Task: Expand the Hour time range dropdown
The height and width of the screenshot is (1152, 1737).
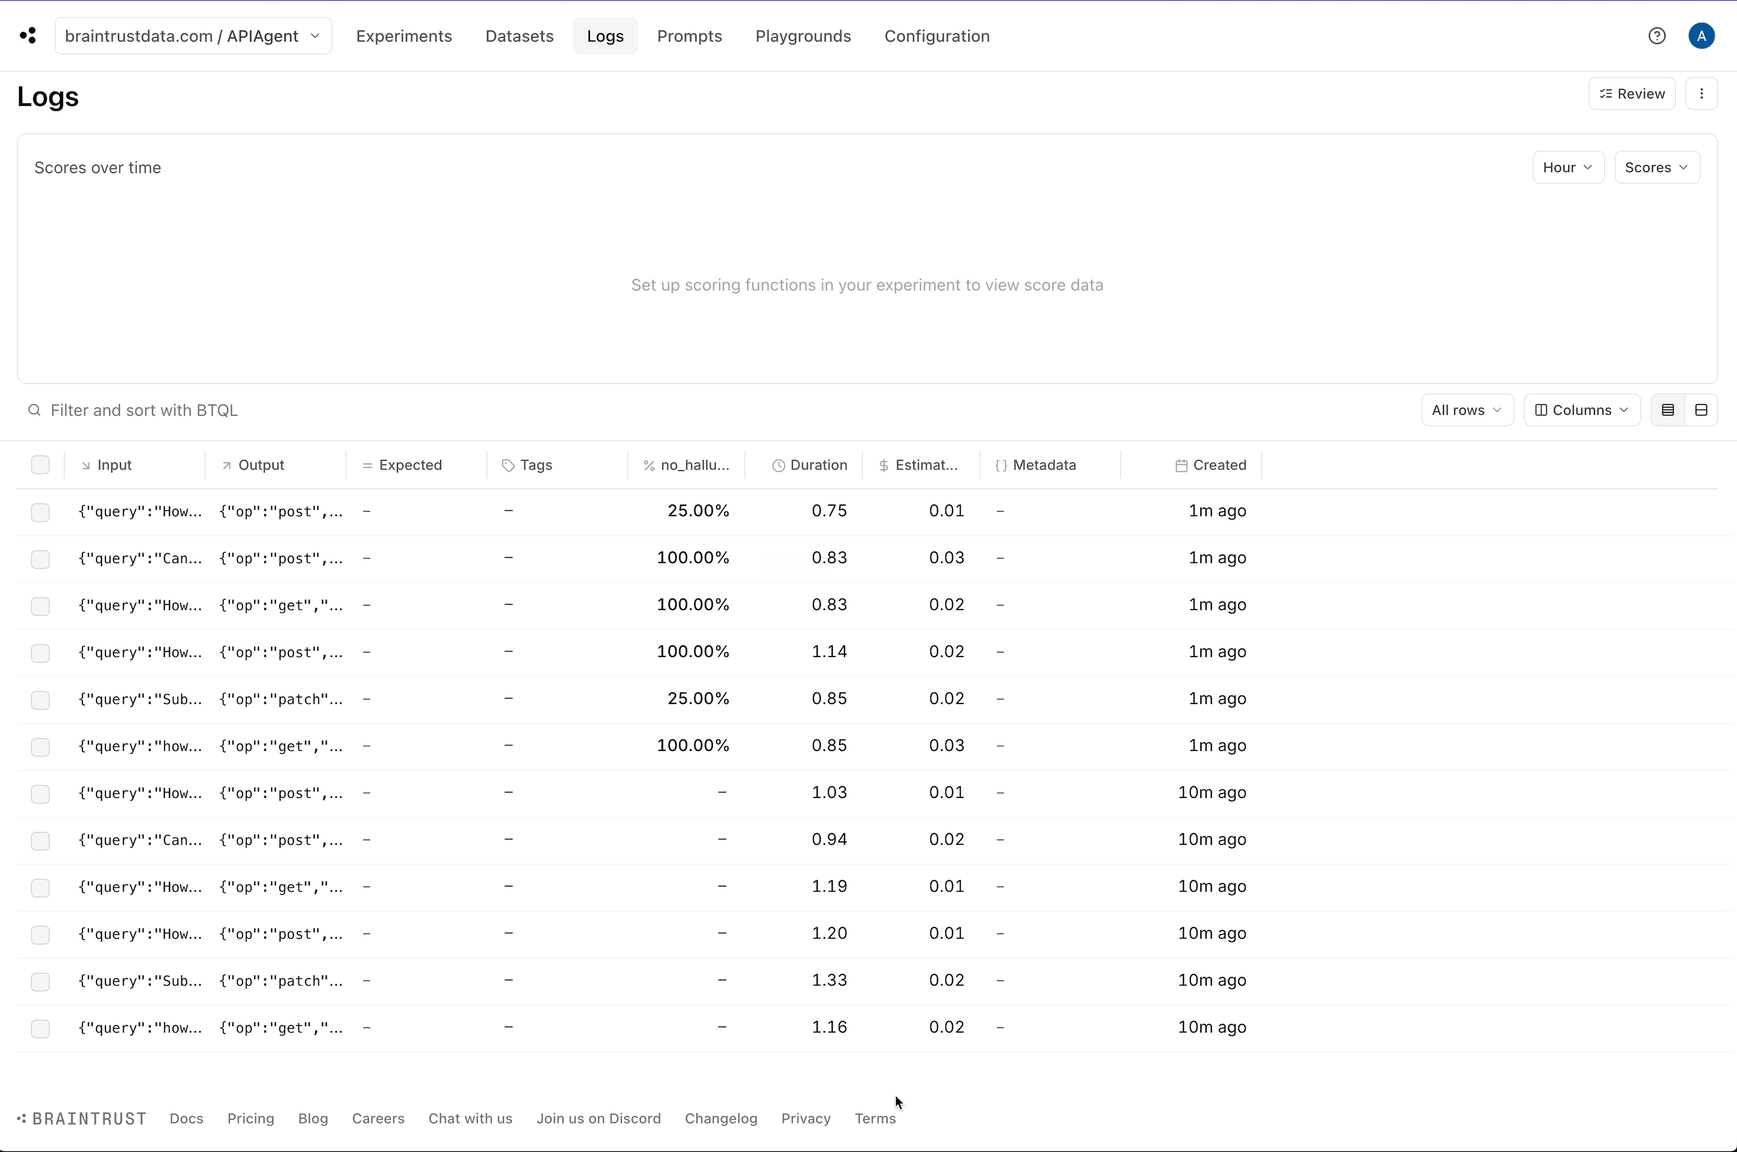Action: pyautogui.click(x=1567, y=167)
